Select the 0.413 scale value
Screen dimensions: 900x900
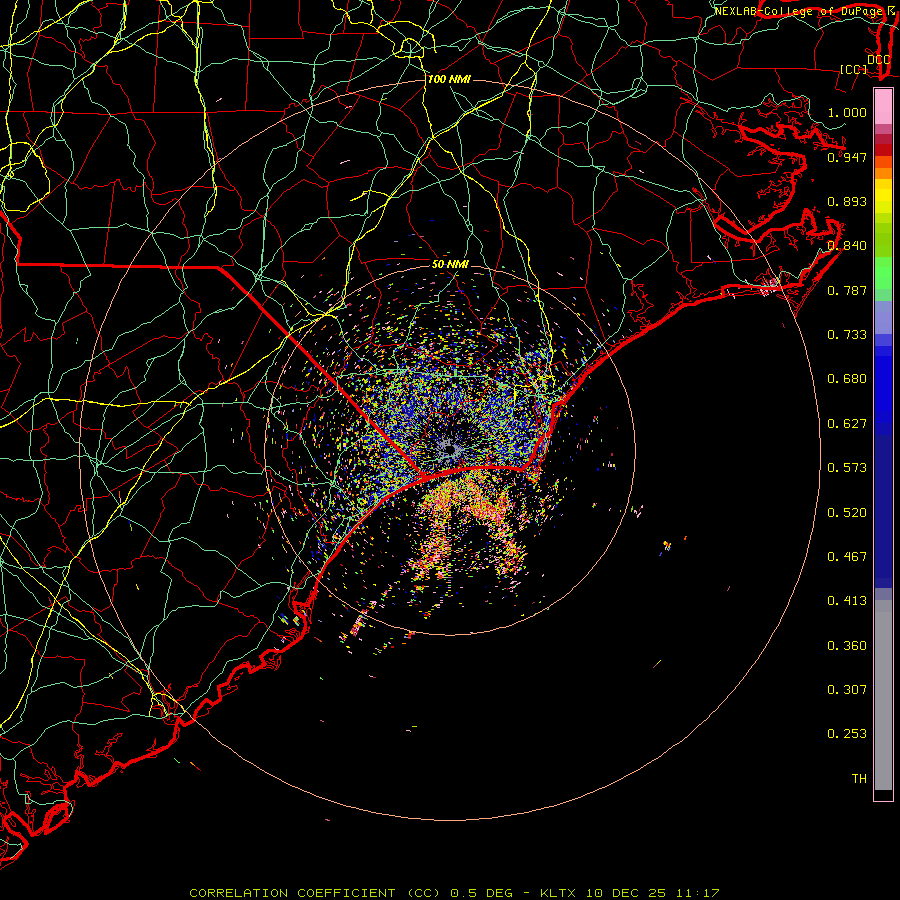point(847,601)
